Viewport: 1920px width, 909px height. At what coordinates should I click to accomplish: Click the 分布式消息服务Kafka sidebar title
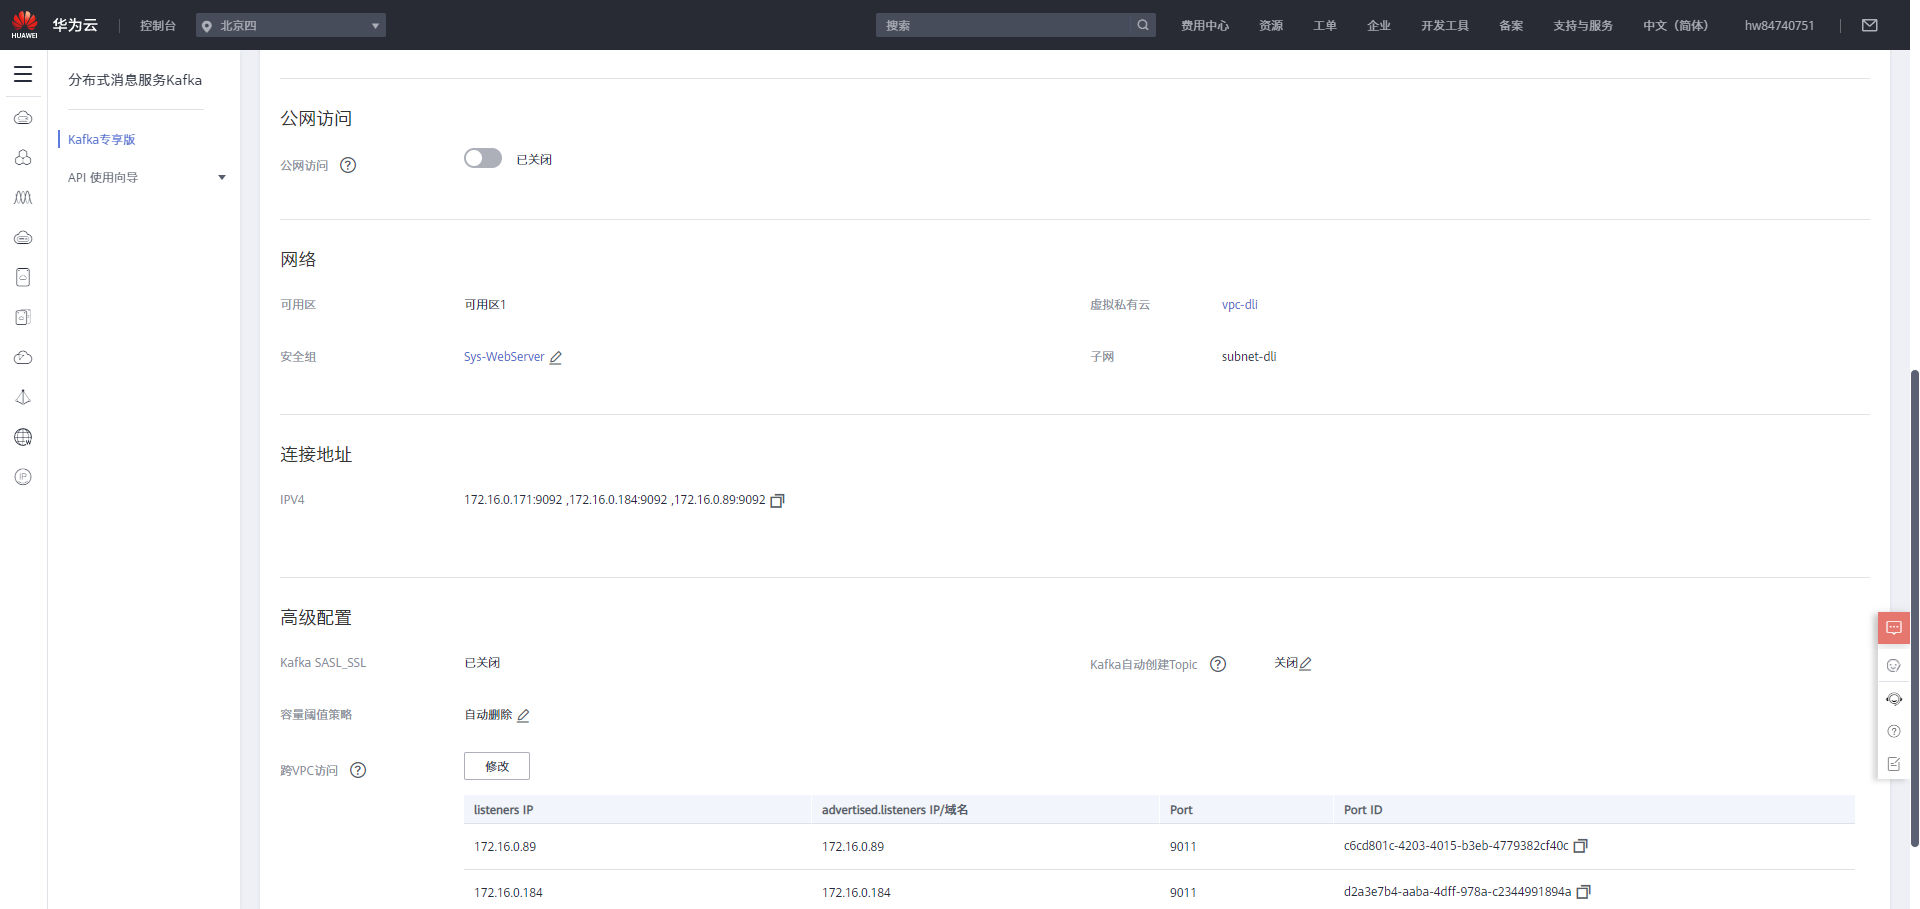point(135,80)
